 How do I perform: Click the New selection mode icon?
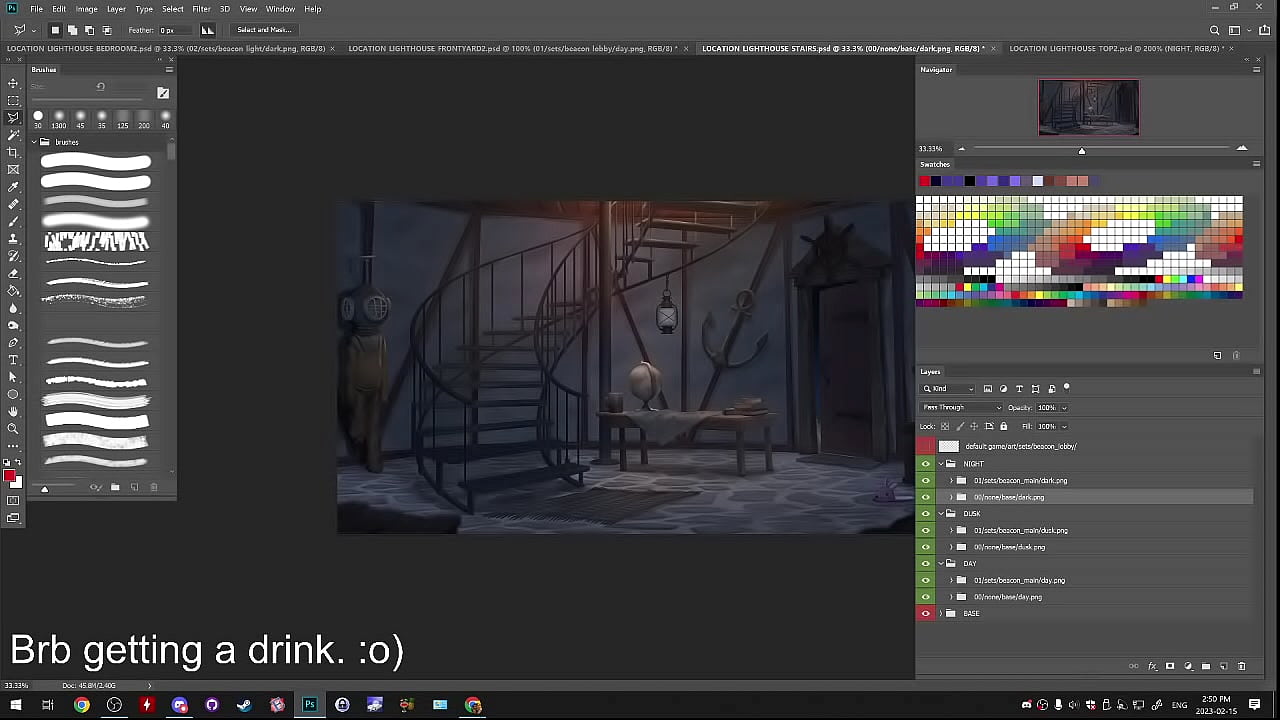55,30
